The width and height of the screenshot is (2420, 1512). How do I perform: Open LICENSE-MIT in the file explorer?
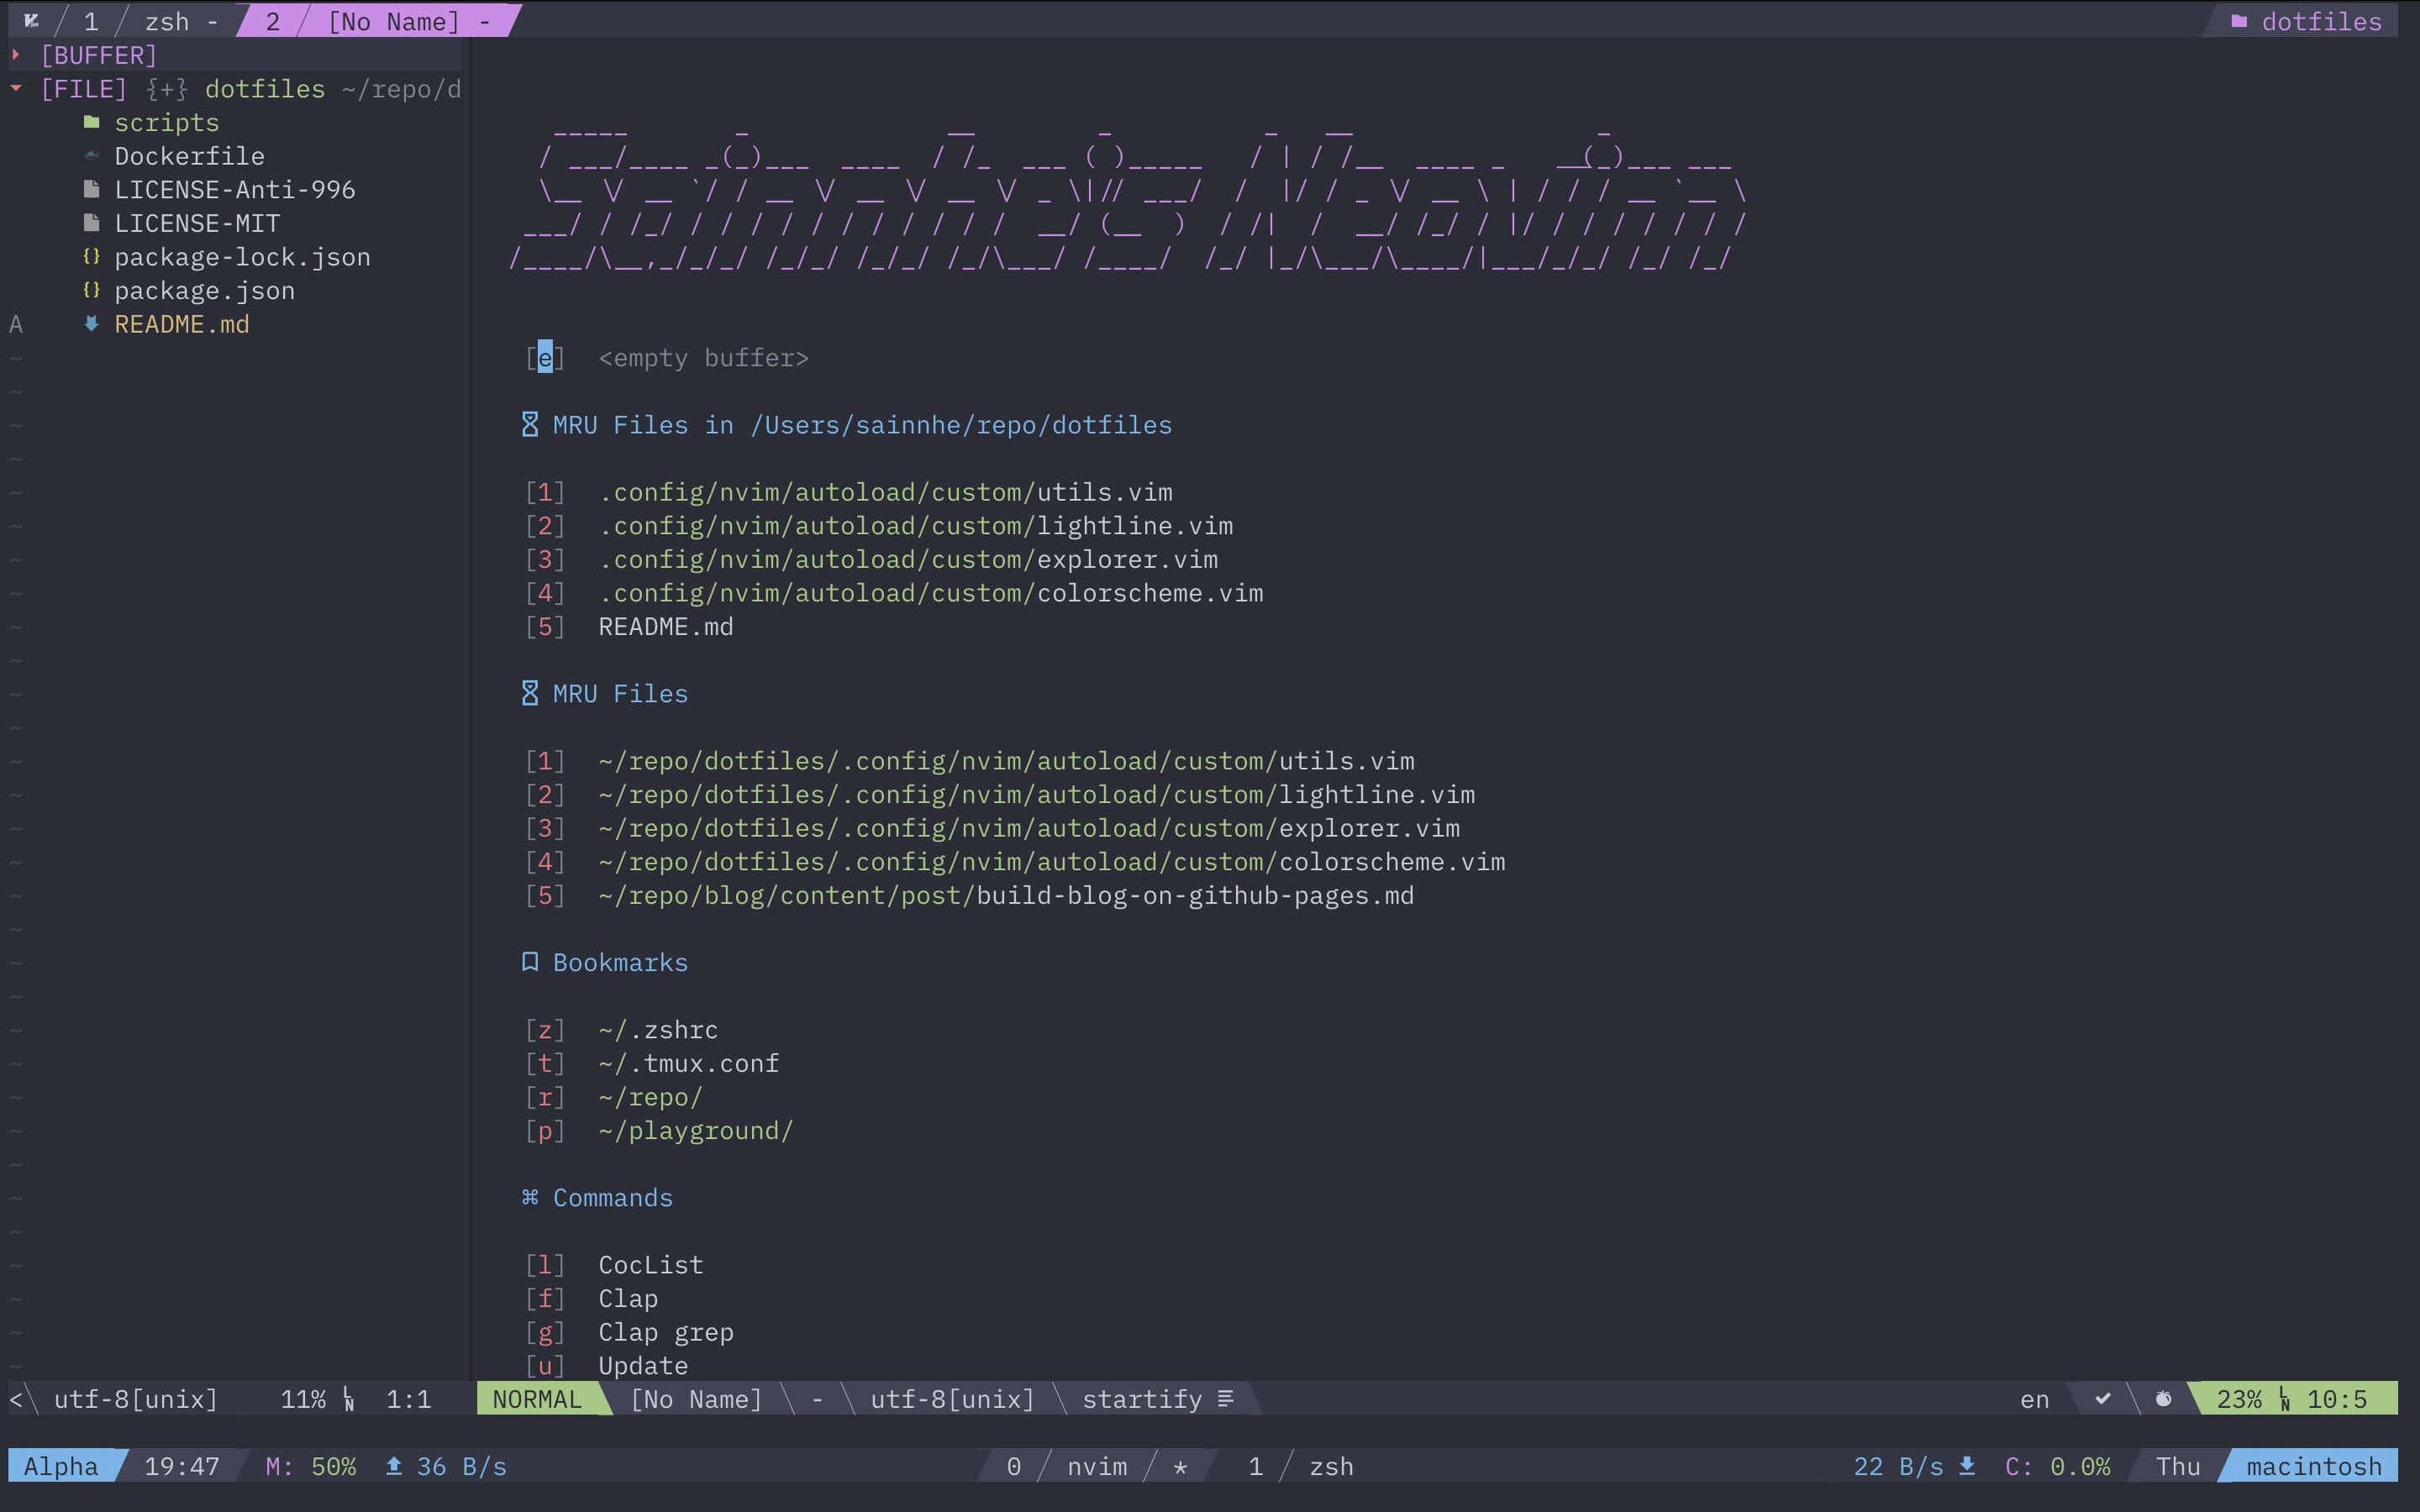[197, 223]
